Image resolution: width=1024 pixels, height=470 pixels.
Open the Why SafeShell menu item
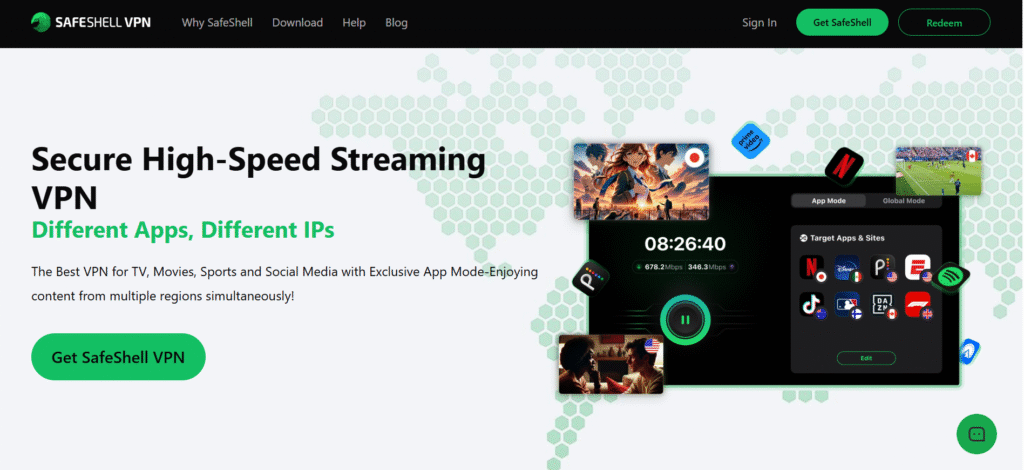(x=217, y=22)
